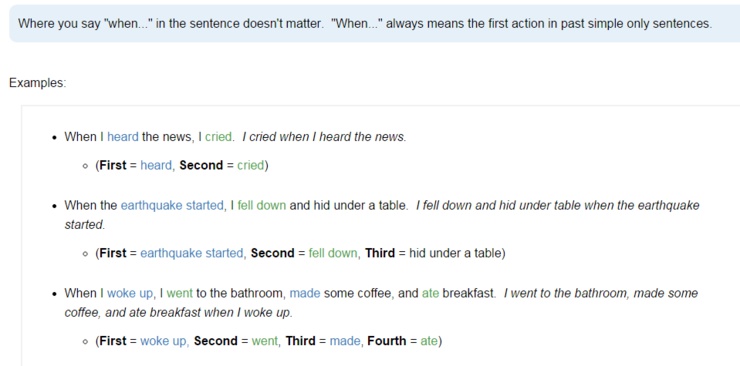Click bold "First" label in heard/cried sub-bullet

[x=113, y=166]
